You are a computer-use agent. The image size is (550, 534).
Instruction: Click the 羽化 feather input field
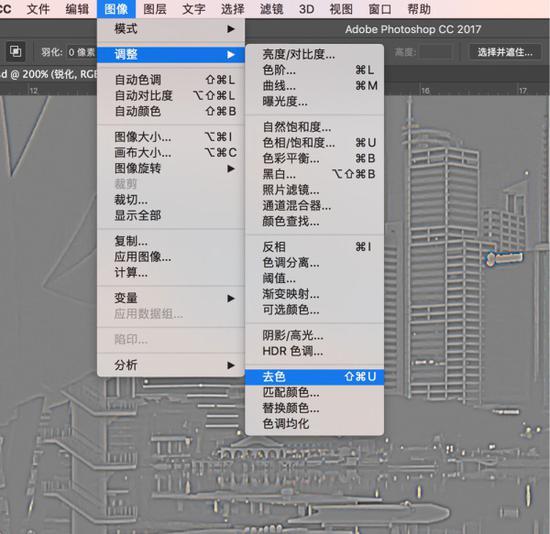(x=81, y=52)
